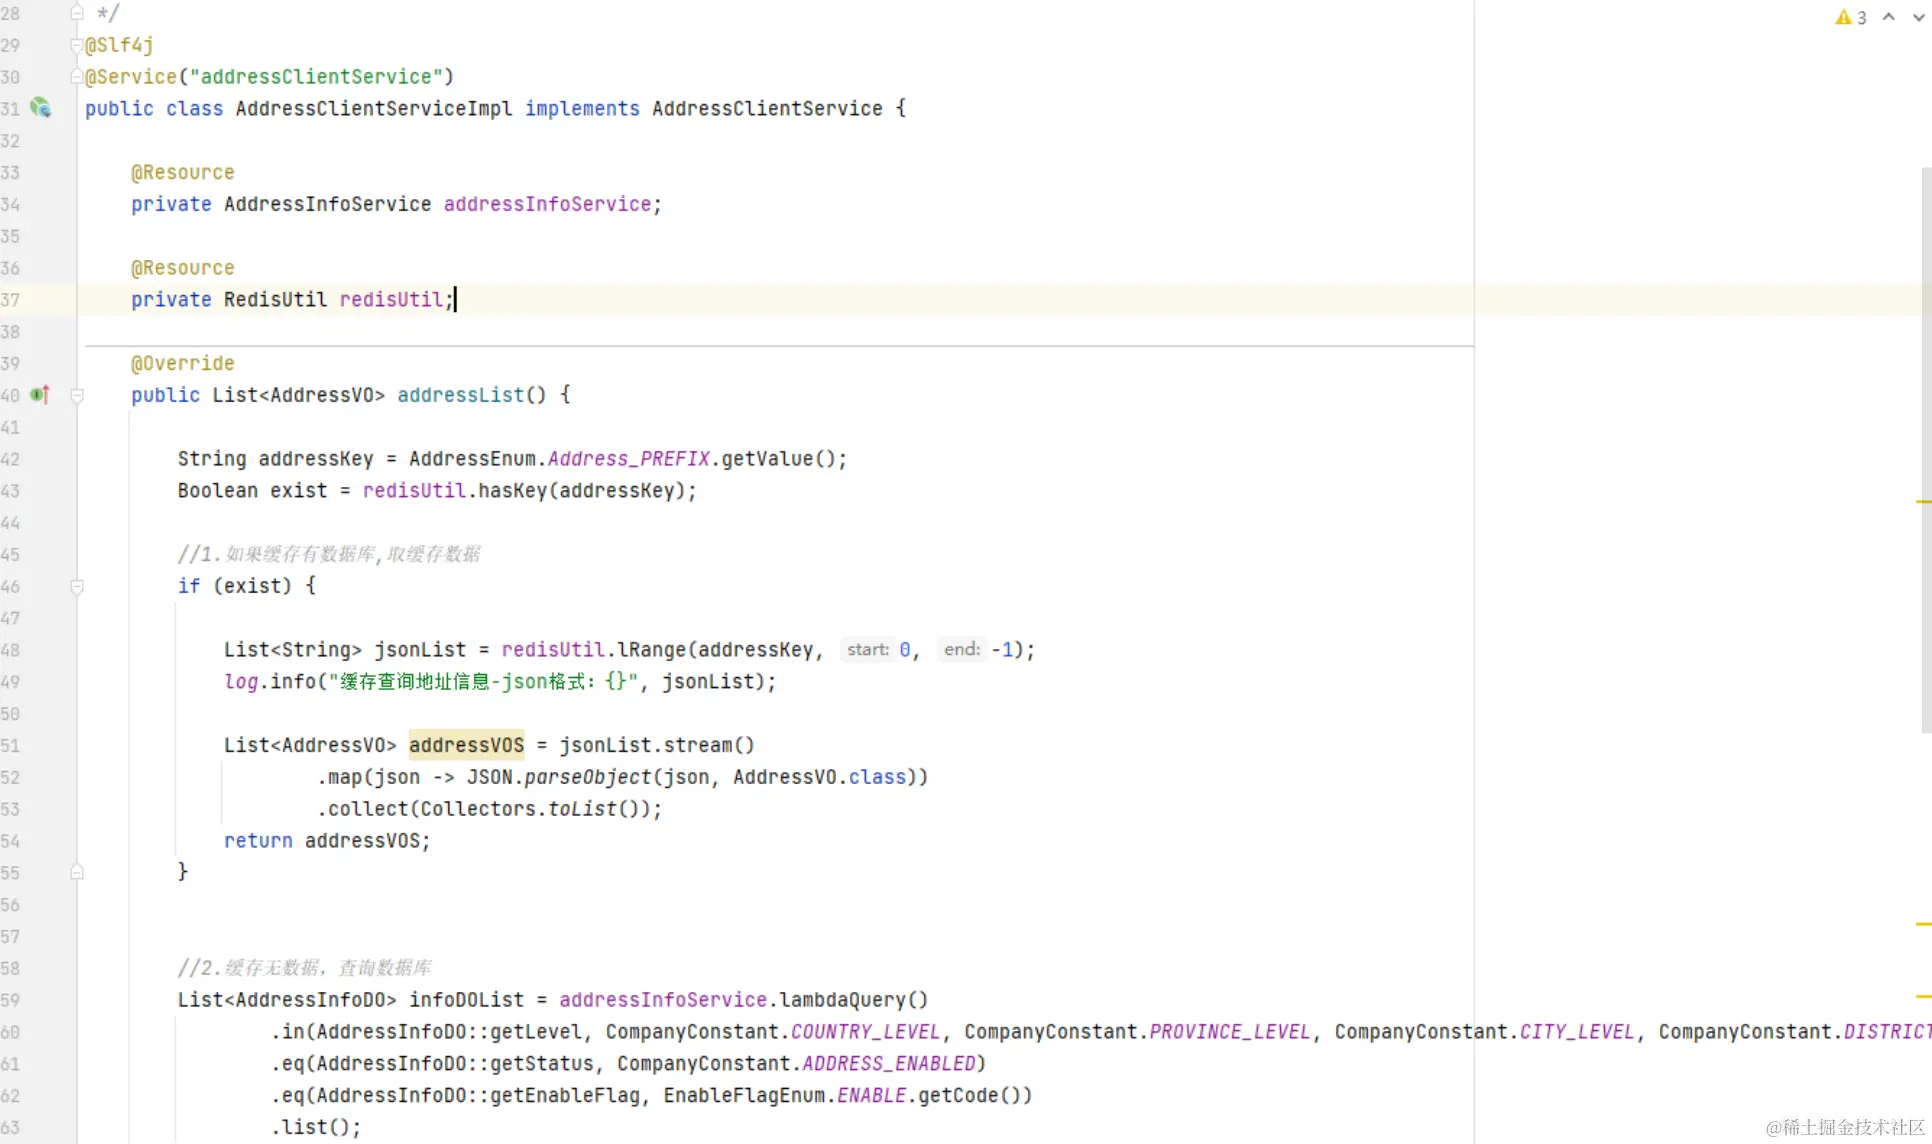This screenshot has height=1144, width=1932.
Task: Click the lowest yellow warning stripe on scrollbar
Action: coord(1923,997)
